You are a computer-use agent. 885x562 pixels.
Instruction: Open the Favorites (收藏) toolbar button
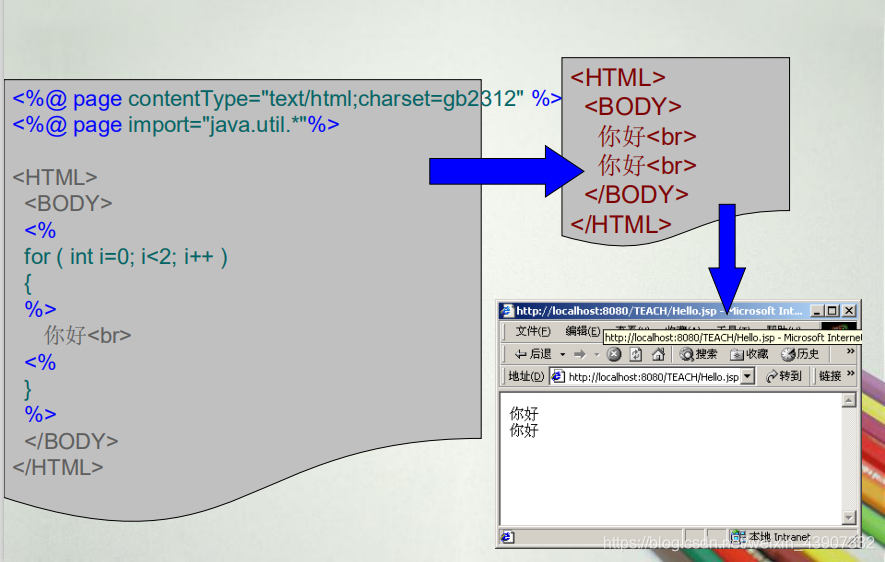click(749, 354)
